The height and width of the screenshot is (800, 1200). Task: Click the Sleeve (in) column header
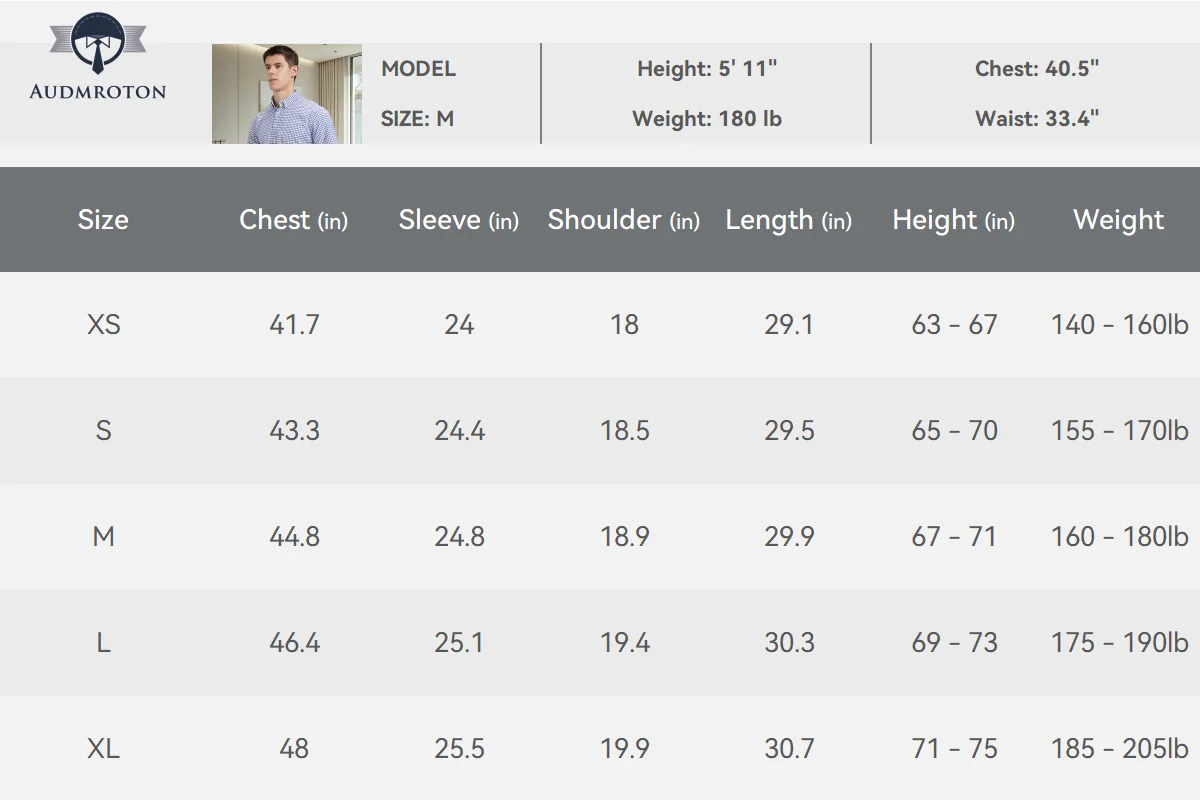(x=459, y=220)
